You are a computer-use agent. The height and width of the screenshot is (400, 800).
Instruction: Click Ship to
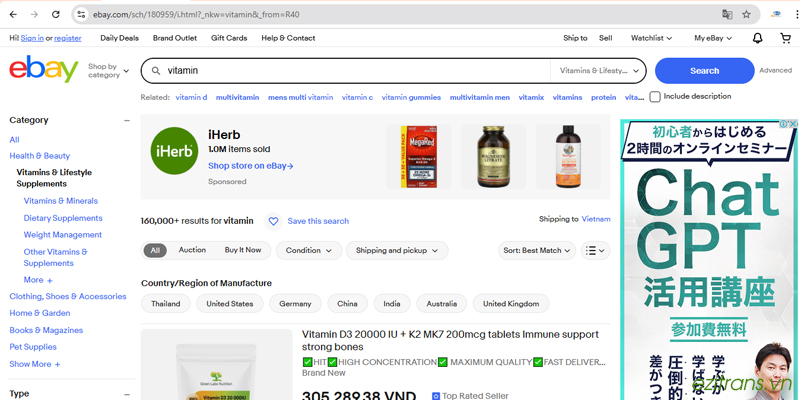point(575,38)
